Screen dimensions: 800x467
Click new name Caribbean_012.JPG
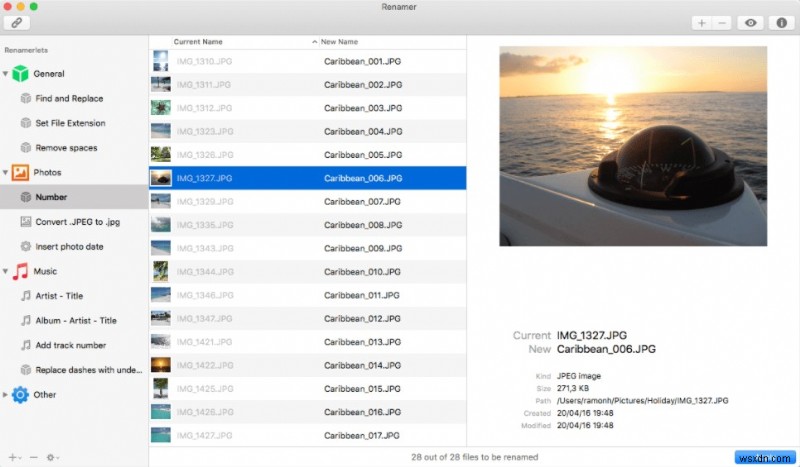tap(362, 318)
